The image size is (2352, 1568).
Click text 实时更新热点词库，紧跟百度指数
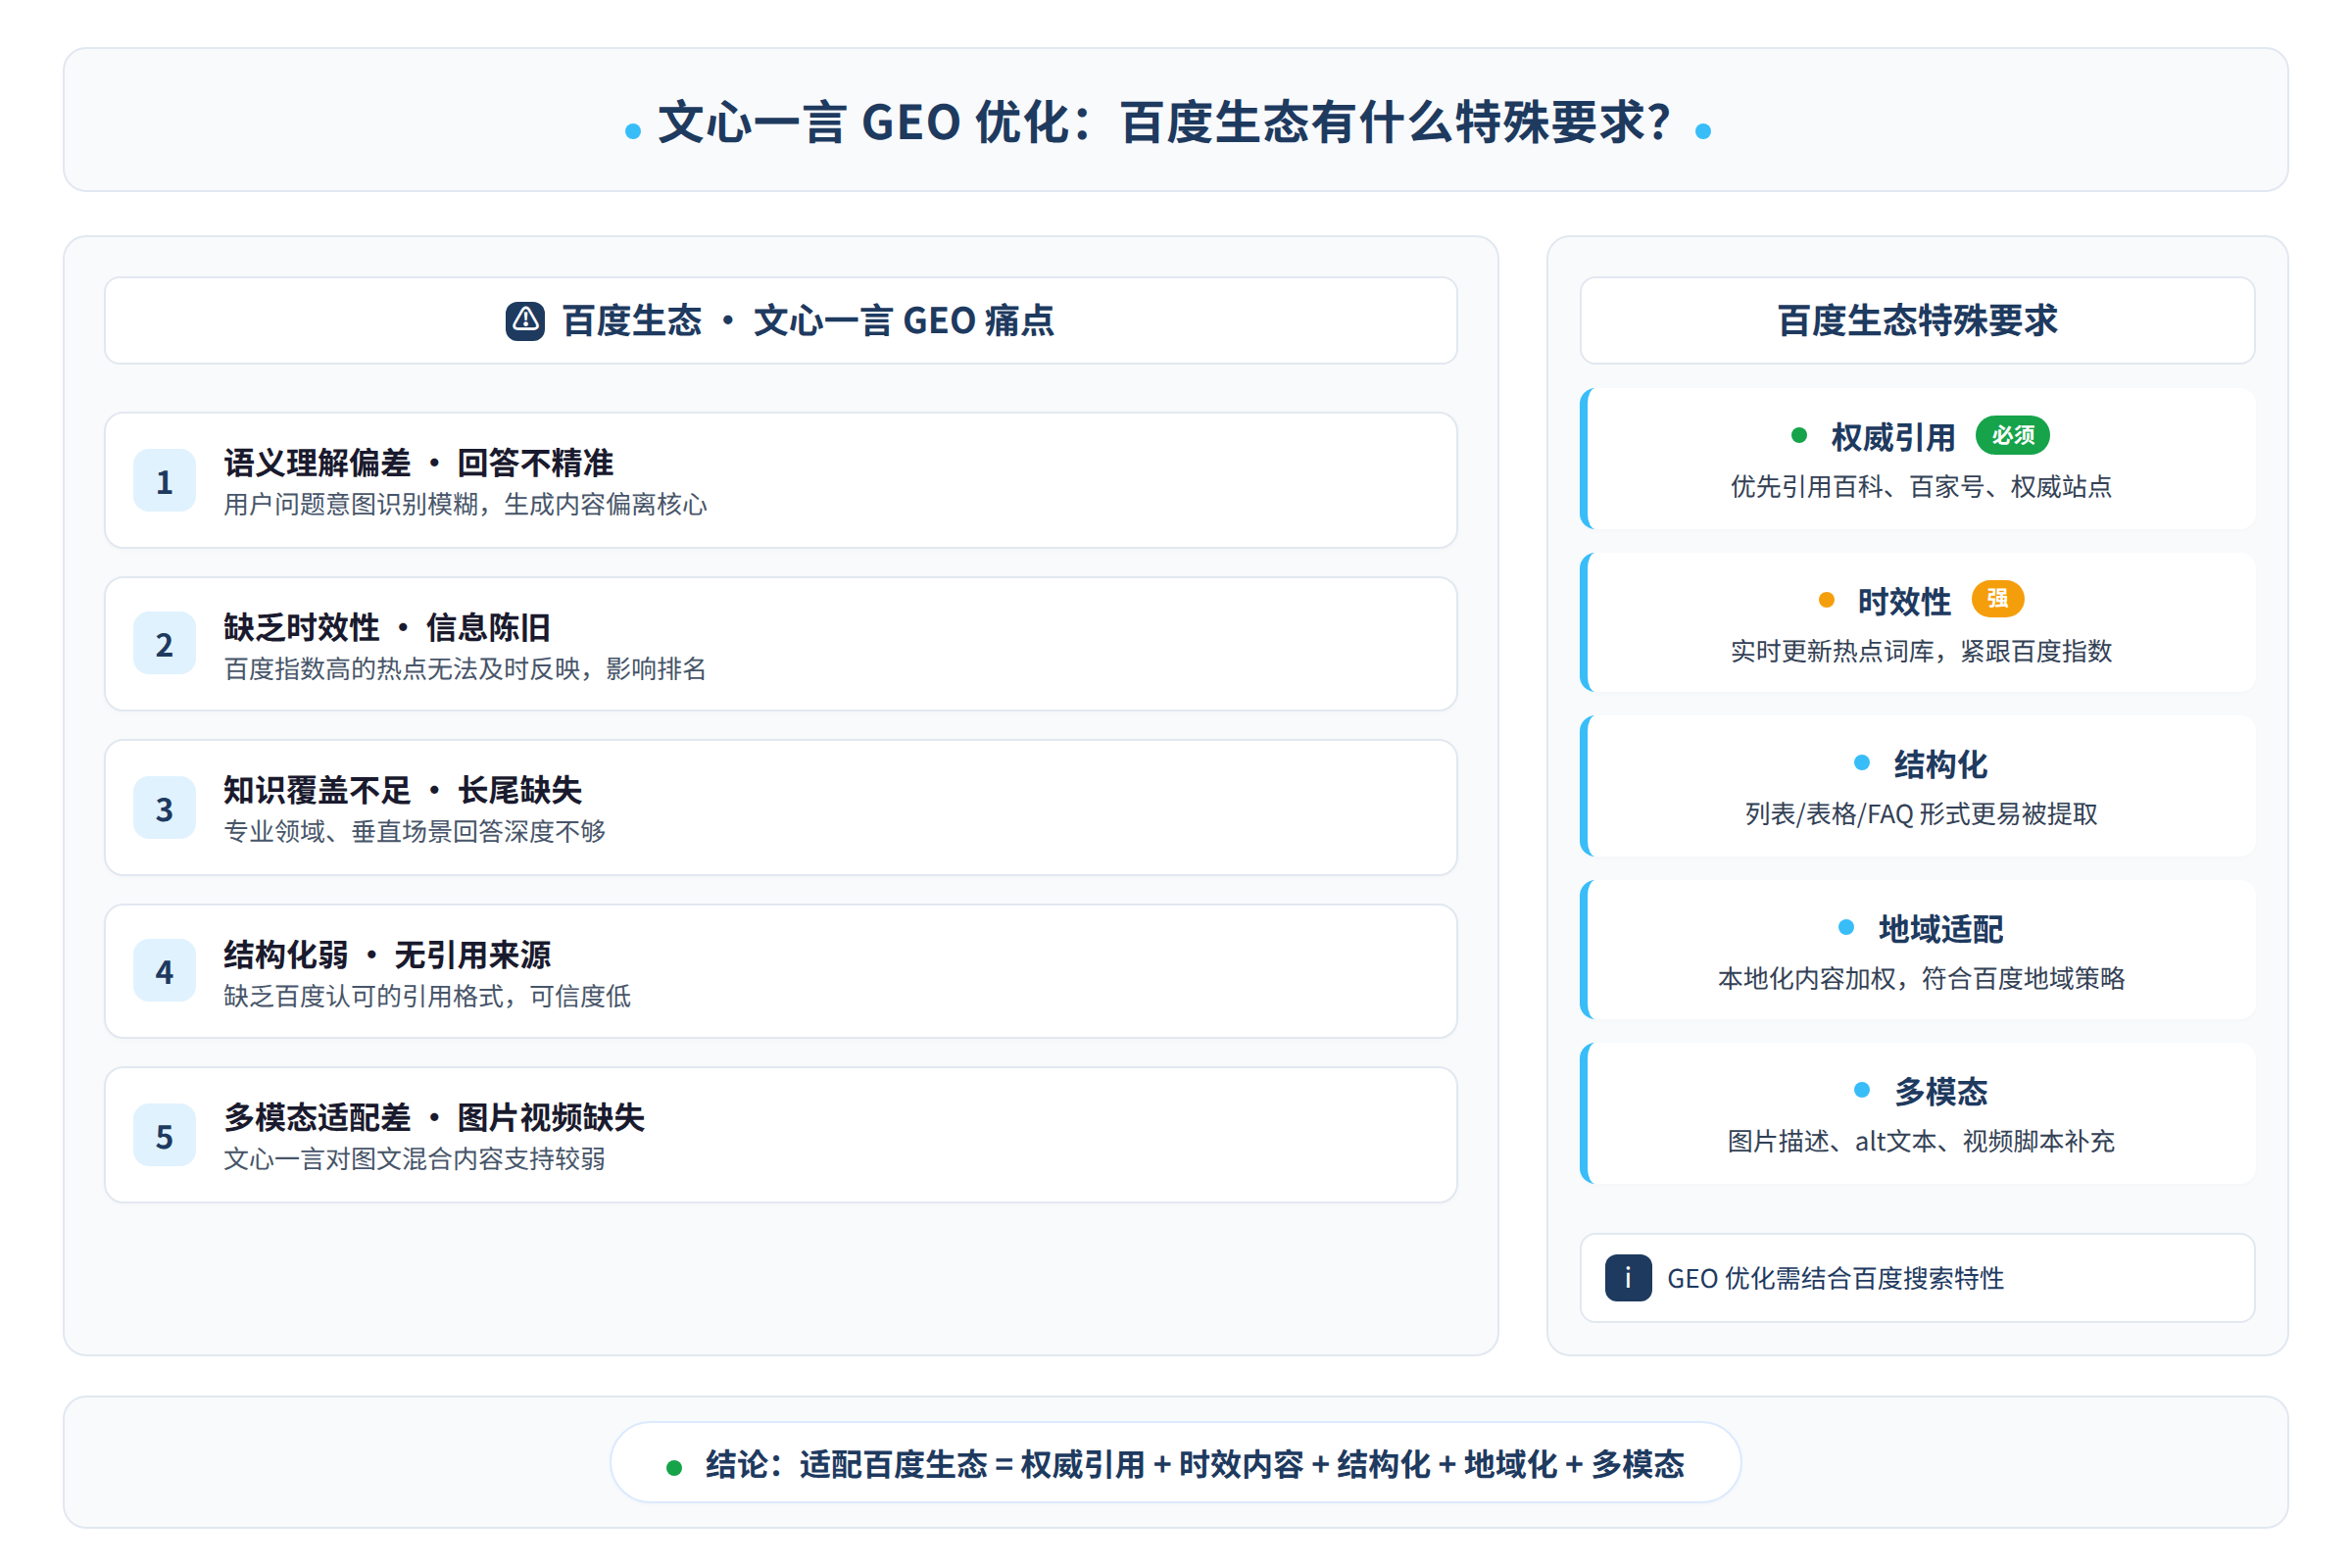(1921, 652)
